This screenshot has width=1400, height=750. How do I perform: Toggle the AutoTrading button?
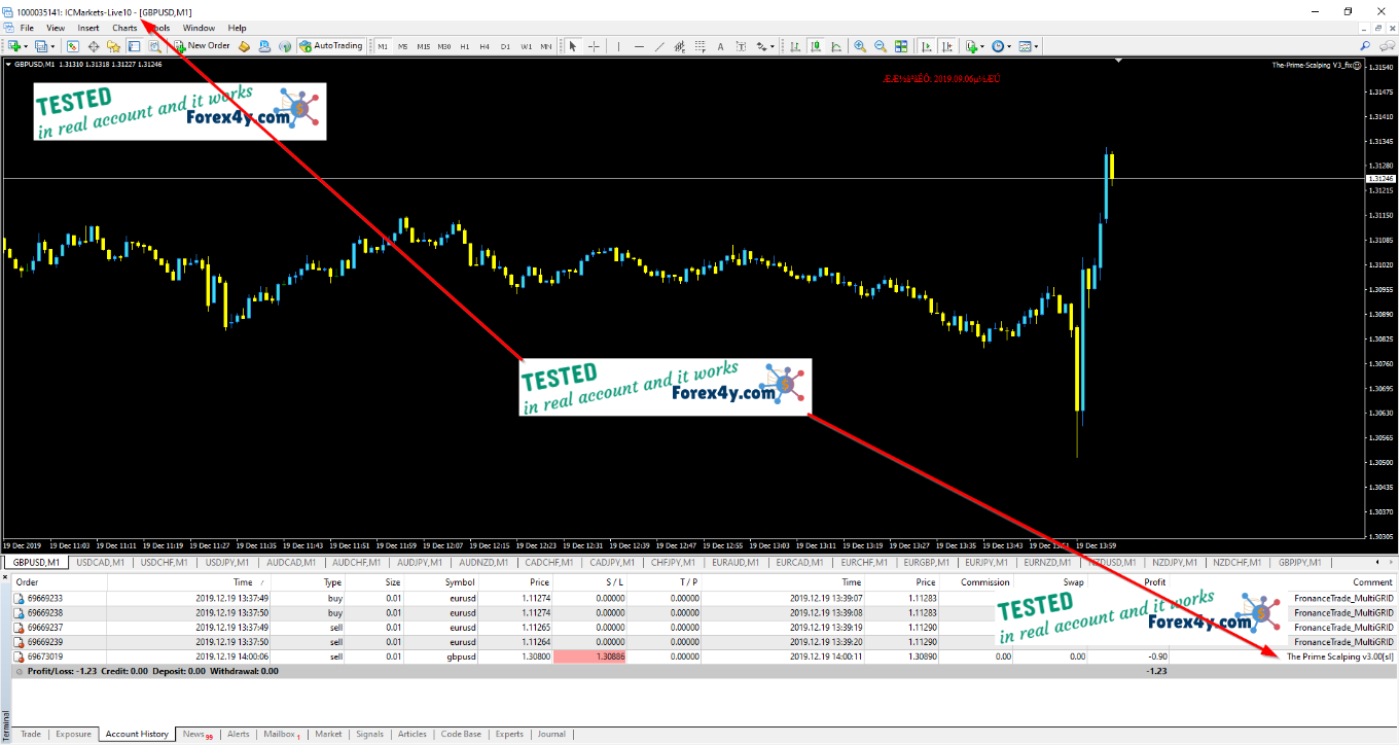[331, 46]
